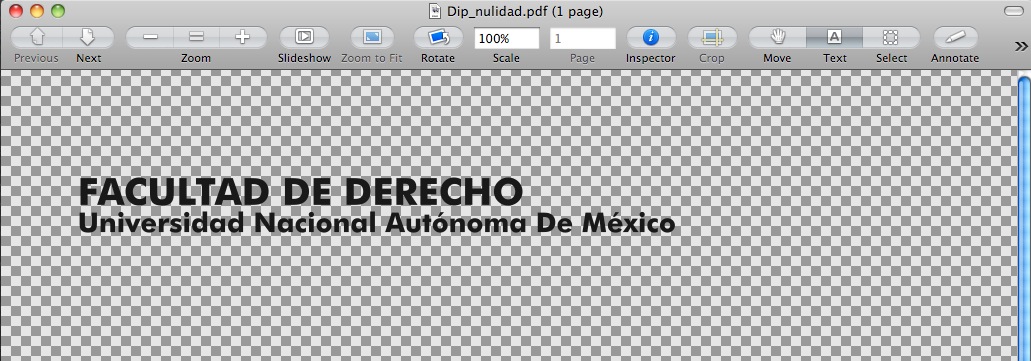Click the FACULTAD DE DERECHO heading text
This screenshot has width=1031, height=361.
[300, 192]
